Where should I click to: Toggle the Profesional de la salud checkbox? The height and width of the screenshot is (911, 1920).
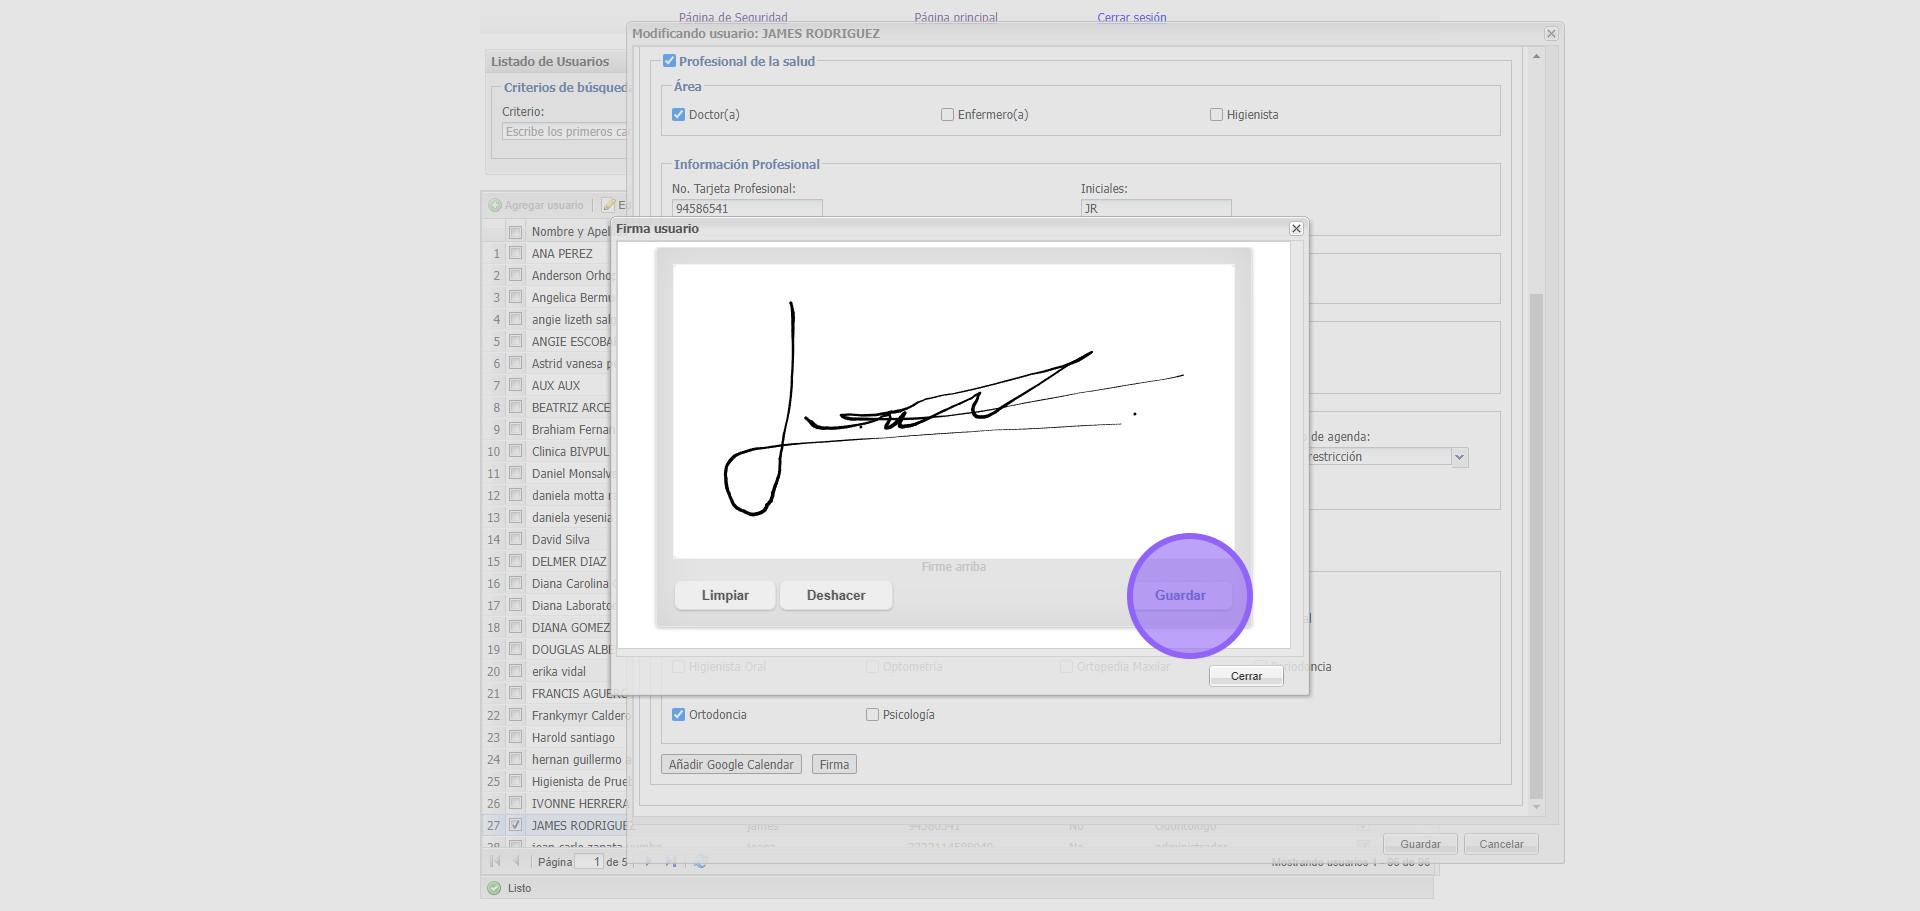point(670,62)
